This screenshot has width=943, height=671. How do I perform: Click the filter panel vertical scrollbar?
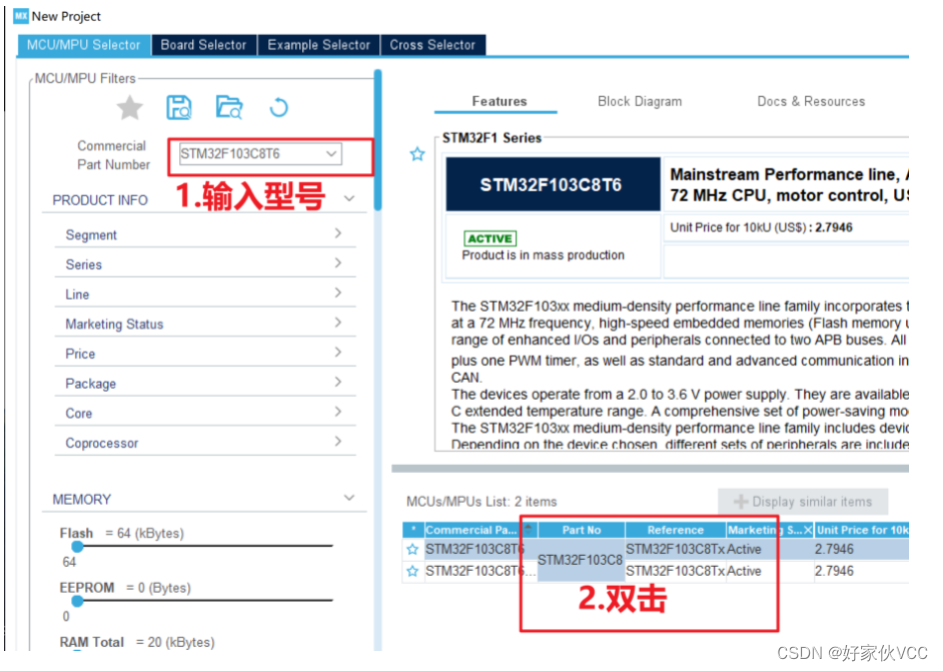tap(378, 140)
